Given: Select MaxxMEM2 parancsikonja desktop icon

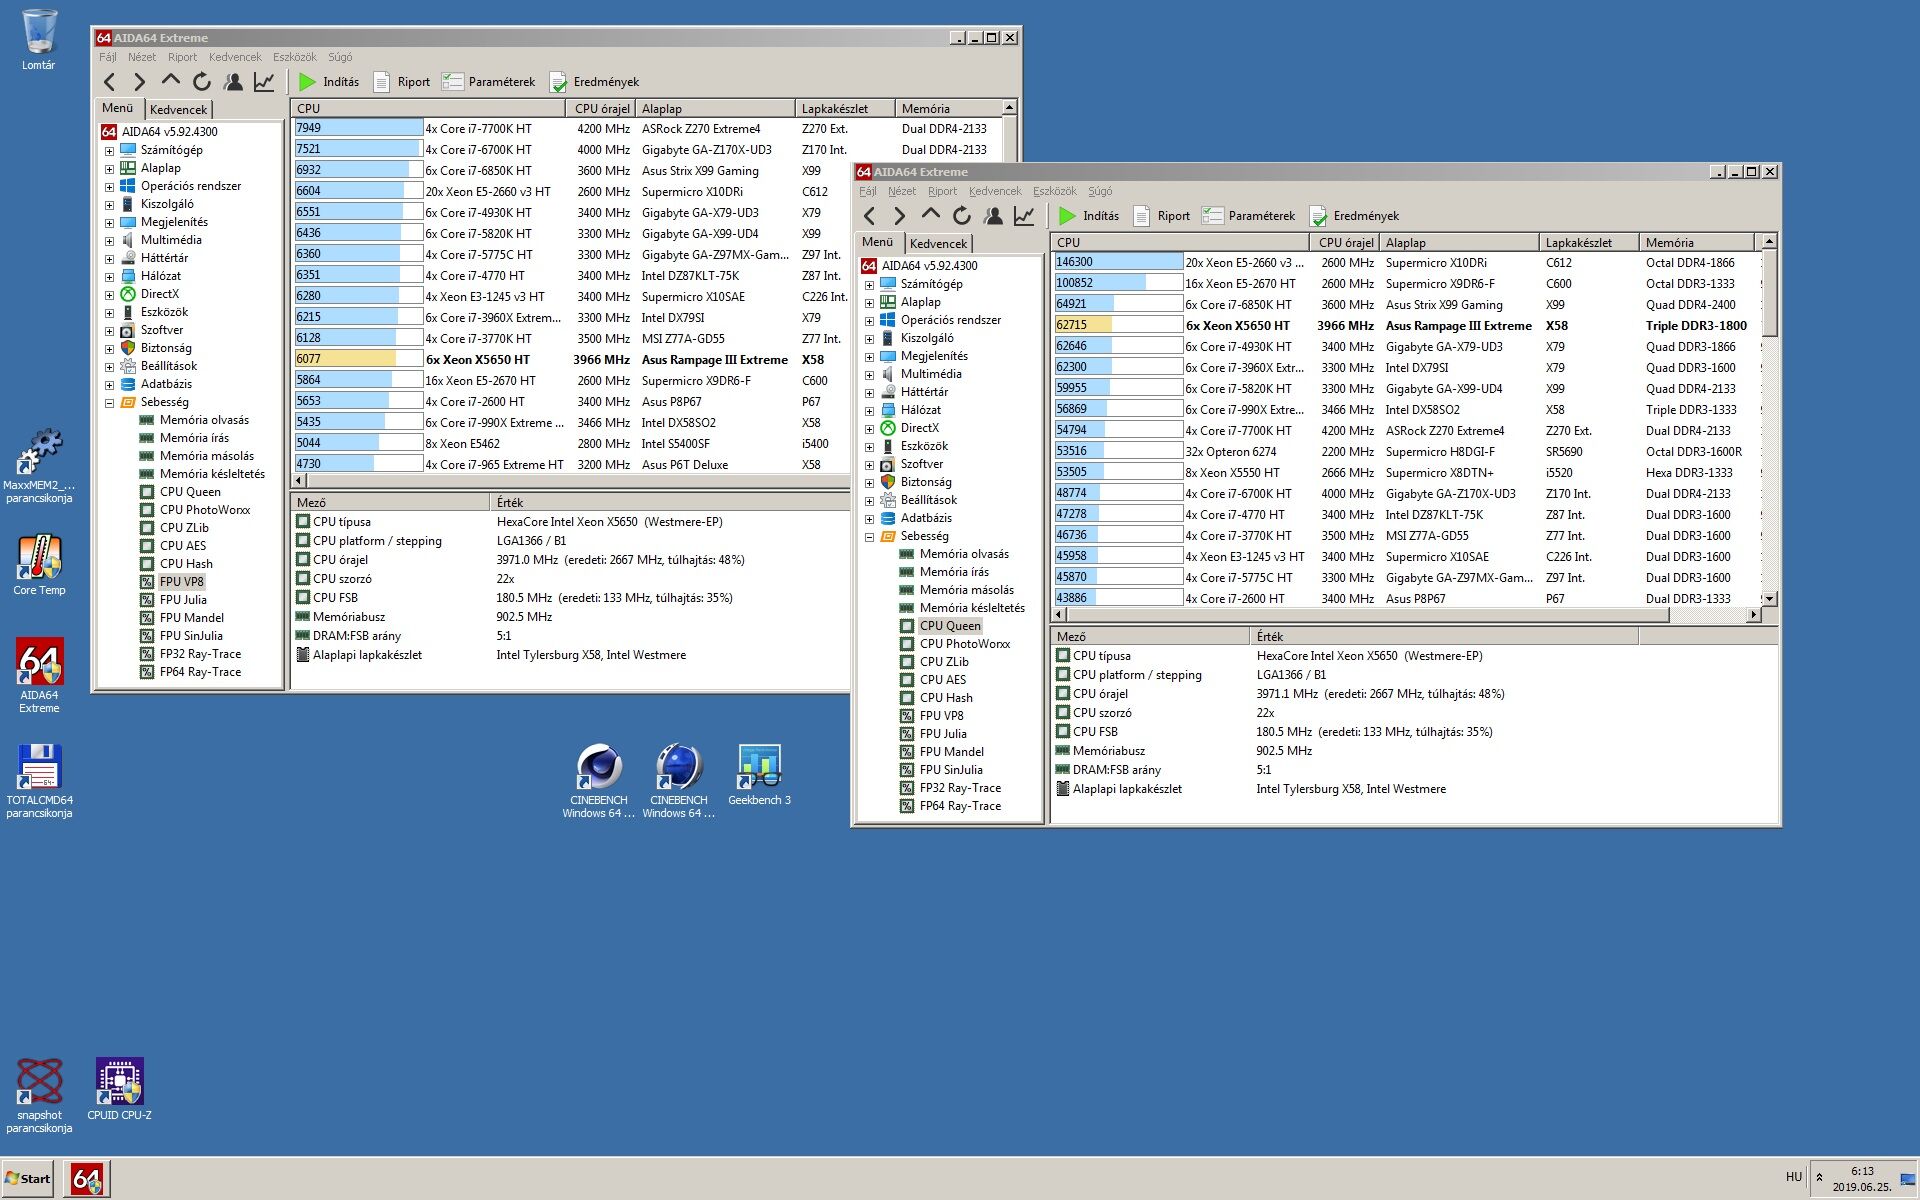Looking at the screenshot, I should [x=39, y=467].
